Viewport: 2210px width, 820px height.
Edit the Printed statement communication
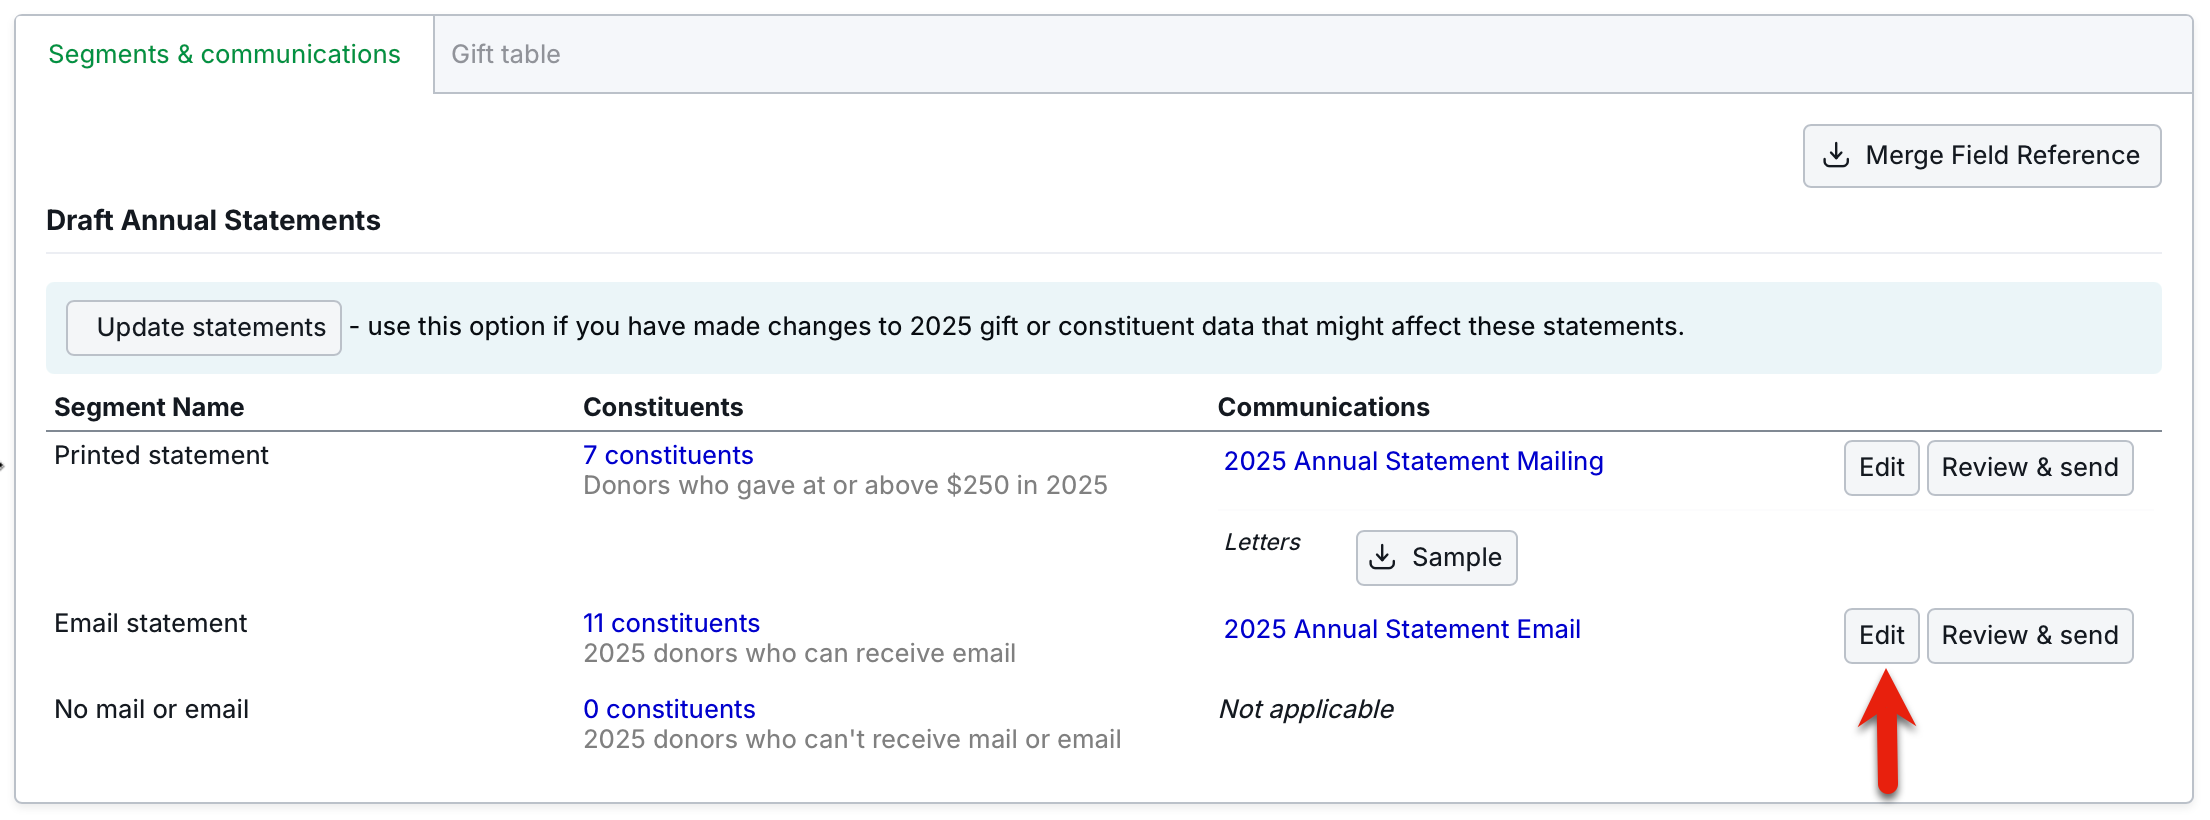[x=1881, y=467]
